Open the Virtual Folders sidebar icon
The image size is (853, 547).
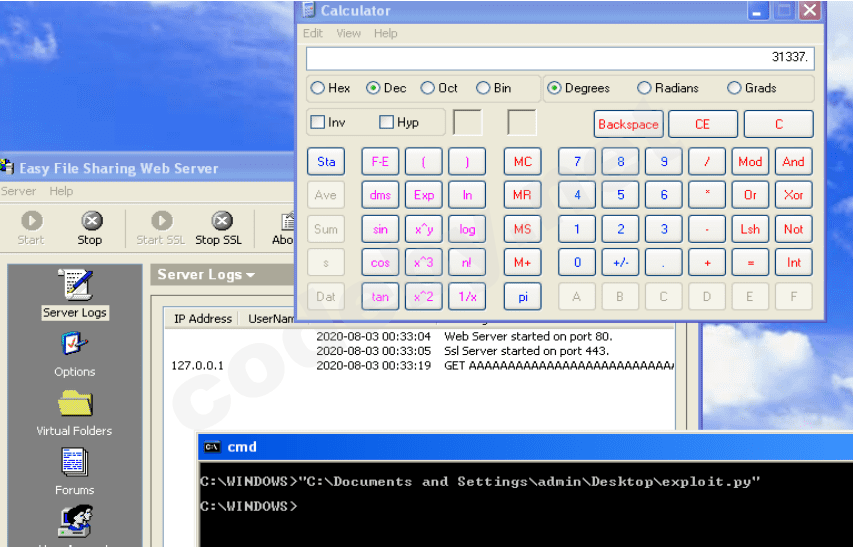(x=75, y=403)
